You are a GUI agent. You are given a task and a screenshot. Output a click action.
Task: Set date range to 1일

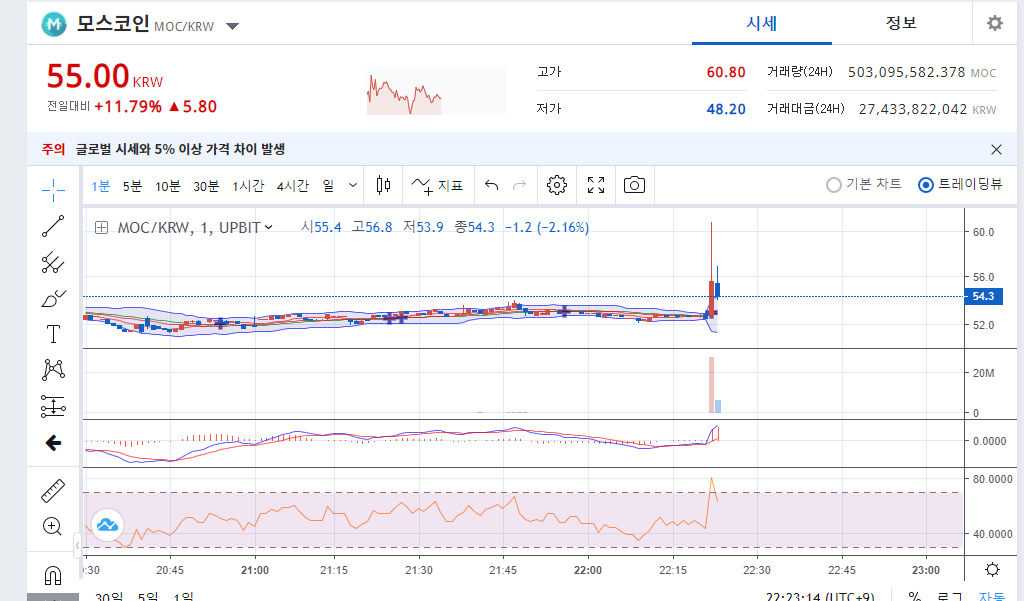point(184,596)
